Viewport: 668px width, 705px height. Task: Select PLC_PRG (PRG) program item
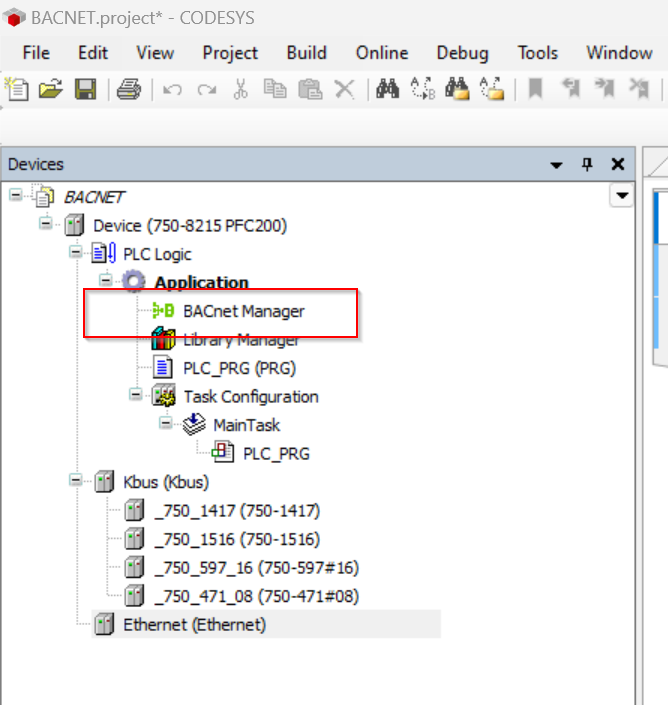[240, 368]
